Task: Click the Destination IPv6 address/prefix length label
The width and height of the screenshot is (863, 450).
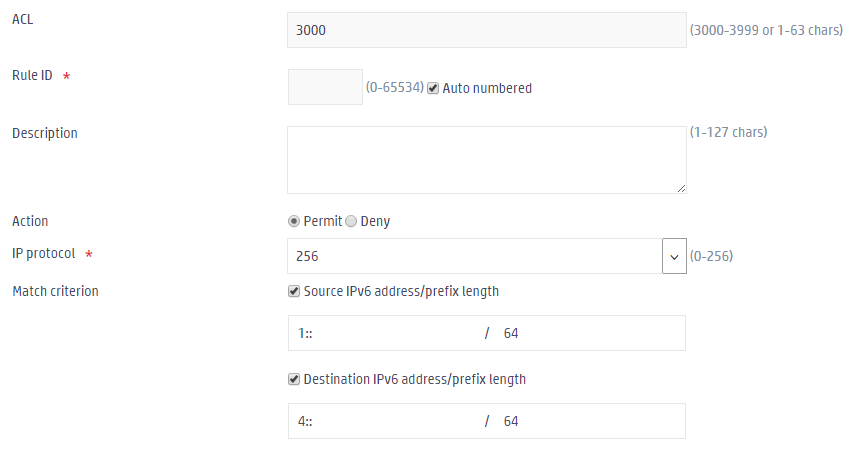Action: tap(414, 380)
